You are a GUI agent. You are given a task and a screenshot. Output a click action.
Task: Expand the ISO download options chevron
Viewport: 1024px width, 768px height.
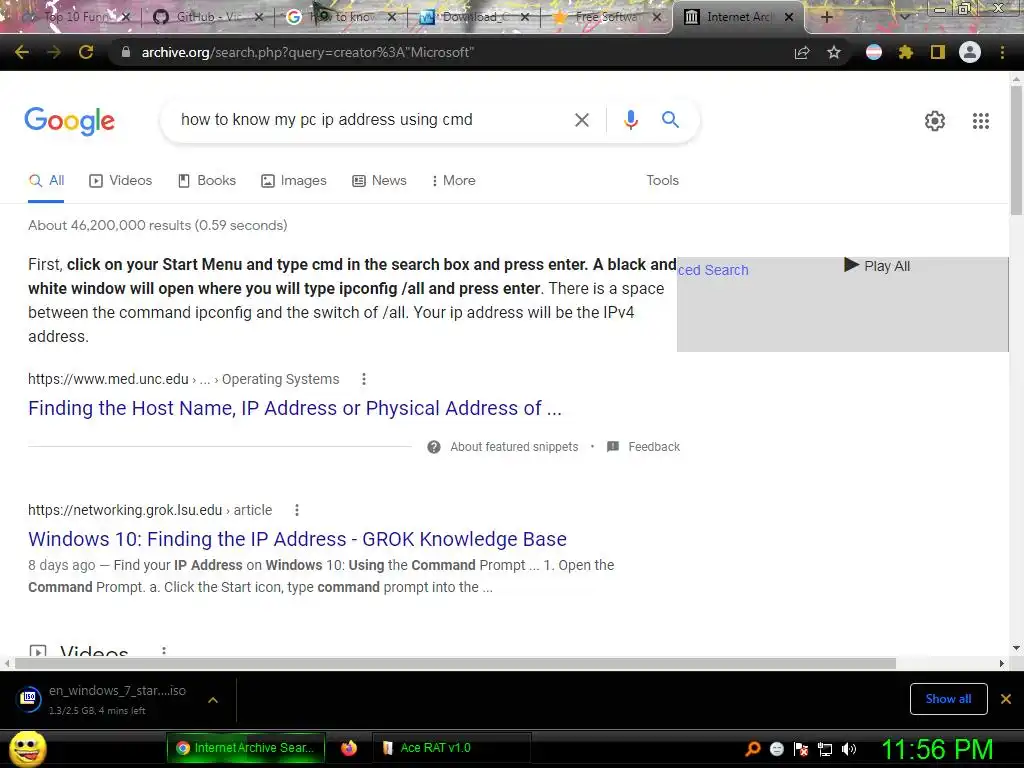(213, 700)
